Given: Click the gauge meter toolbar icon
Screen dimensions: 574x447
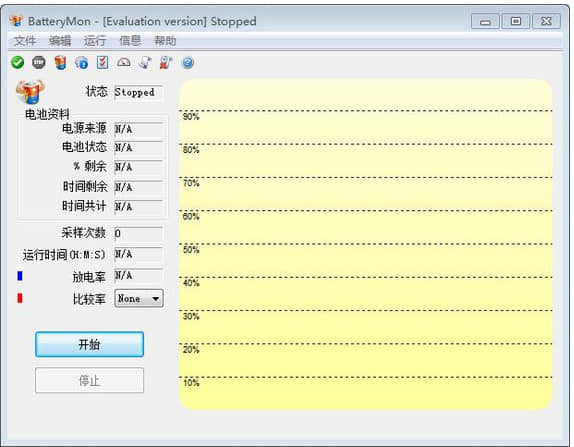Looking at the screenshot, I should pyautogui.click(x=124, y=63).
